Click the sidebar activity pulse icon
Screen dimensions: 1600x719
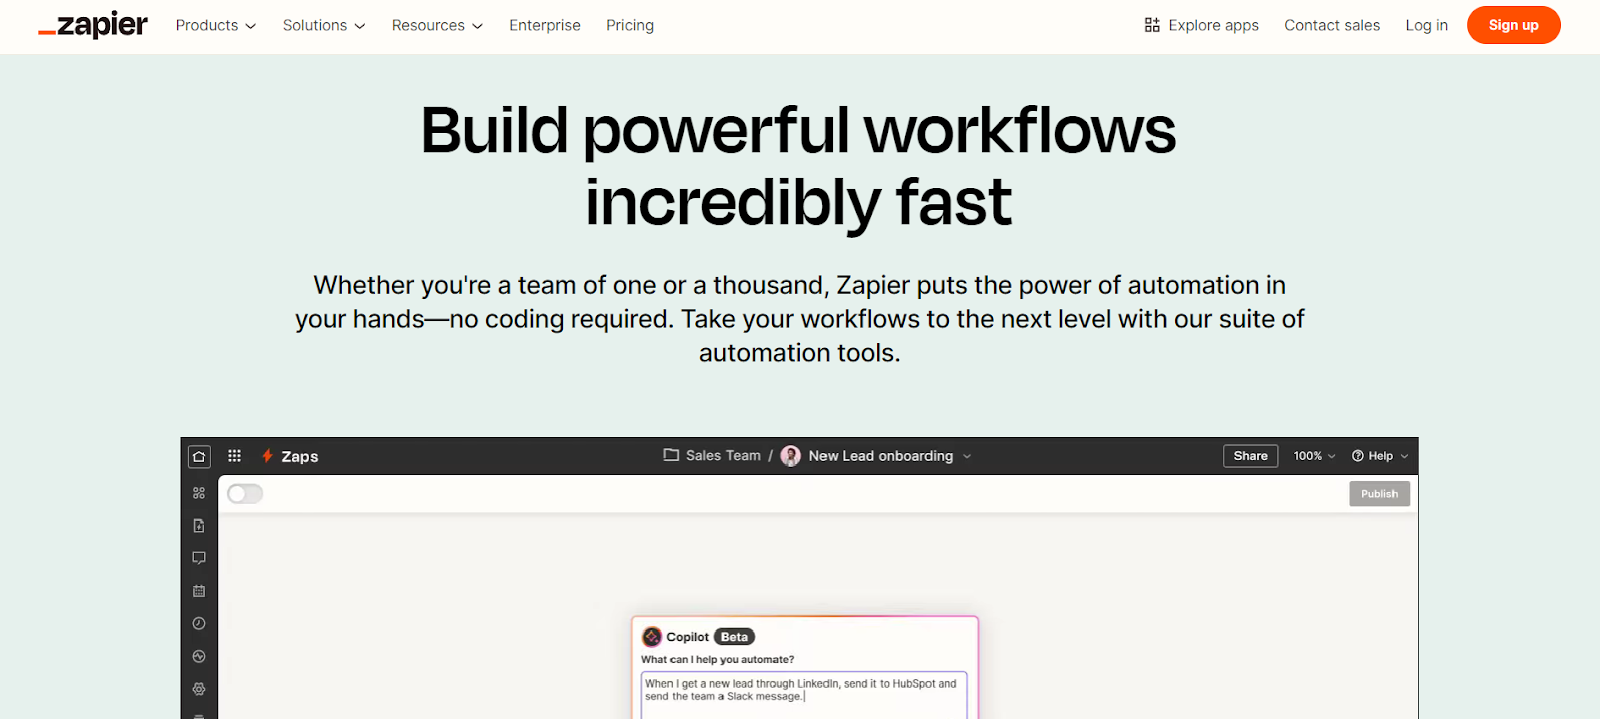(199, 656)
